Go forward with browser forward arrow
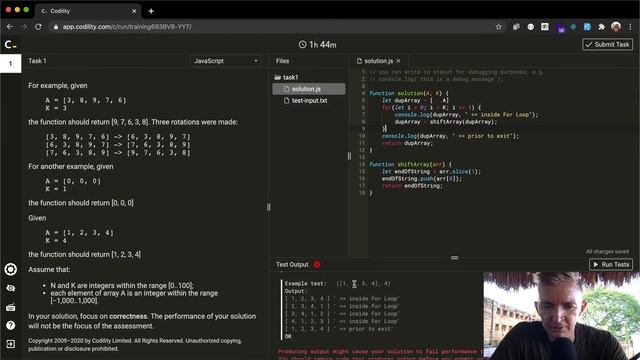 coord(24,27)
